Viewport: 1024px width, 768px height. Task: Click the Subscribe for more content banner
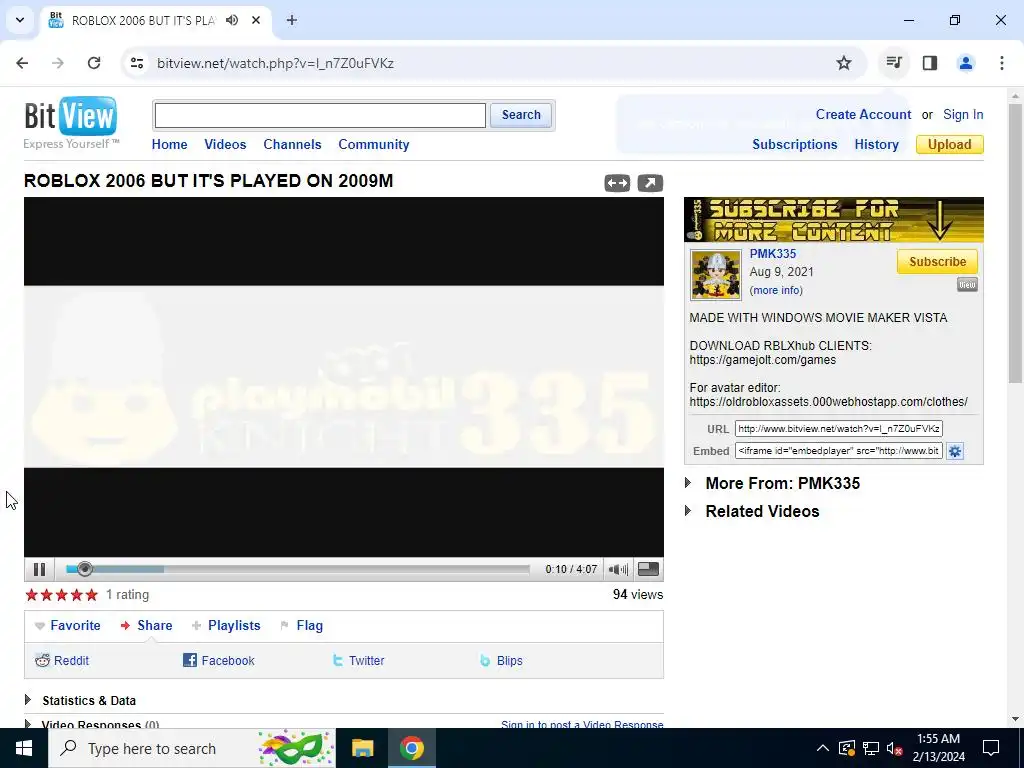coord(833,219)
